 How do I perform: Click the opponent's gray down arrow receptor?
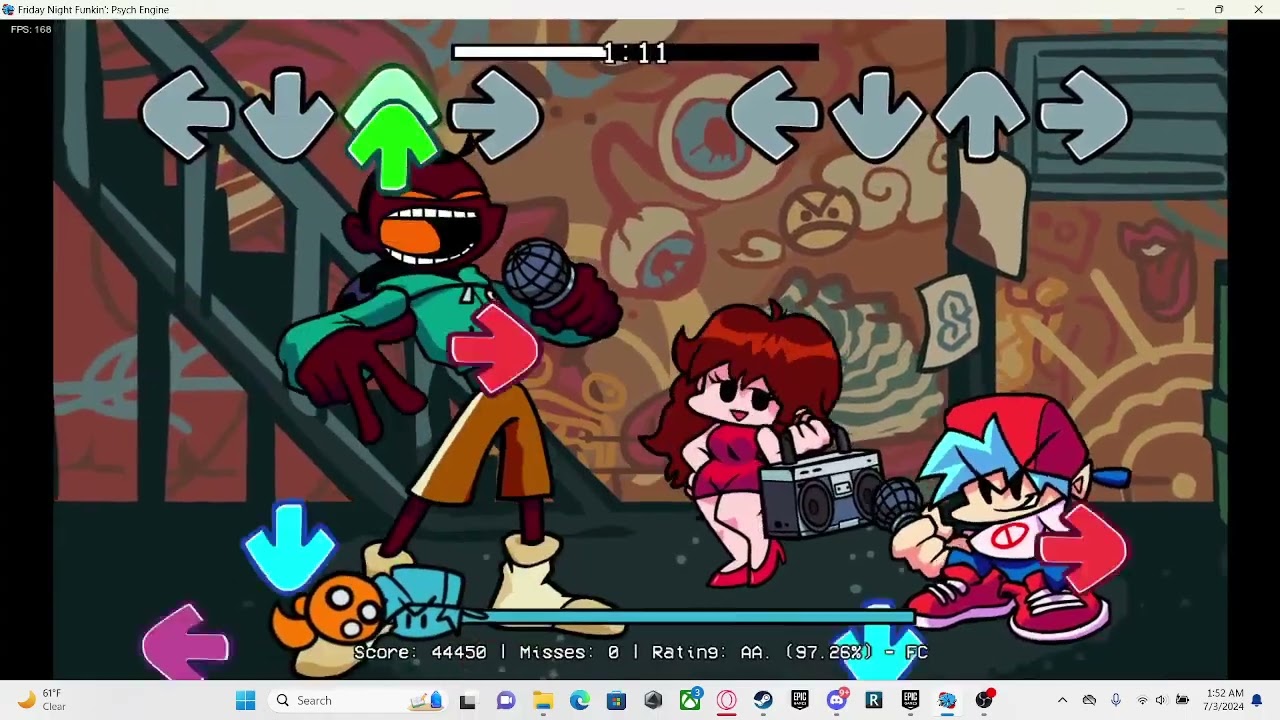tap(288, 116)
